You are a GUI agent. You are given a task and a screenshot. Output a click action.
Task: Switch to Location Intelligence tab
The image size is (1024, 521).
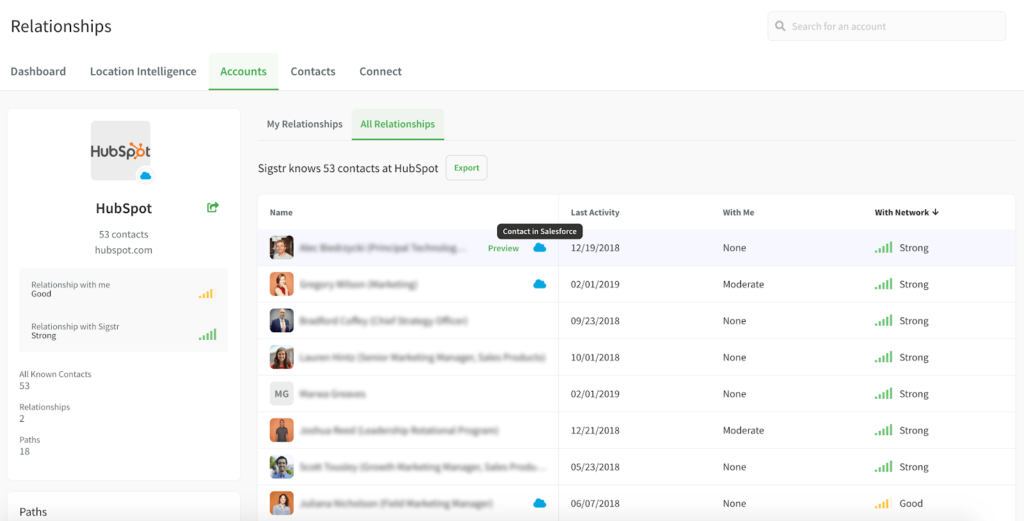(143, 72)
